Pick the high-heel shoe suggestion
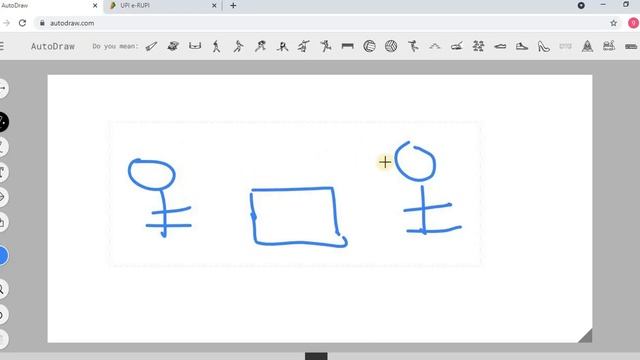The image size is (640, 360). pos(544,47)
